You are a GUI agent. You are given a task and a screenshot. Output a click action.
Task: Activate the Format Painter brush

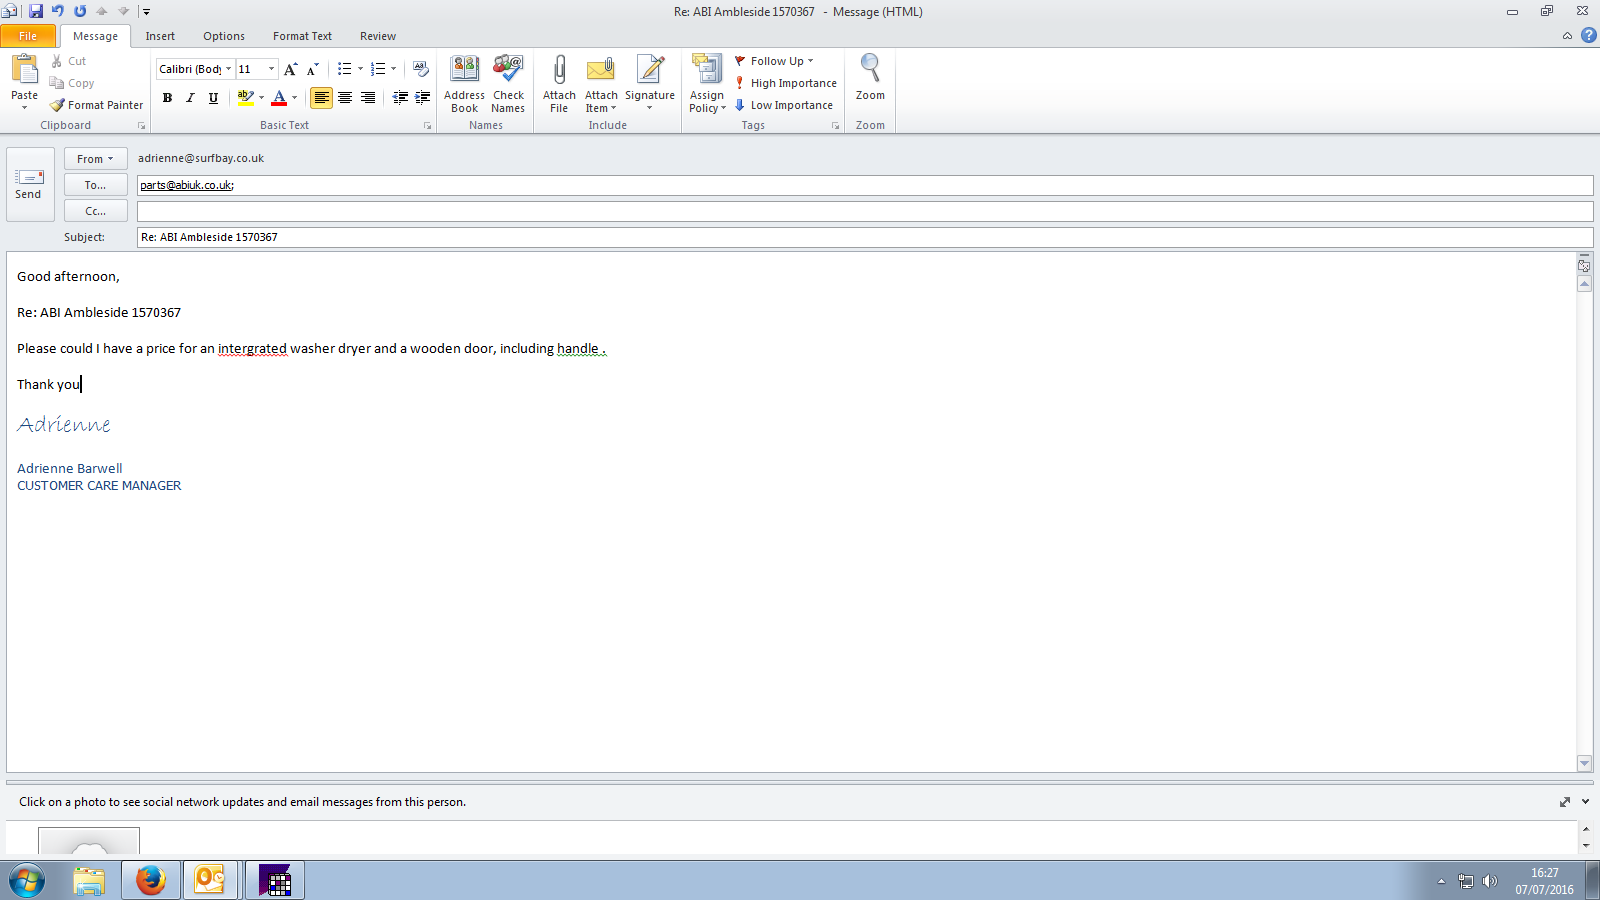97,105
